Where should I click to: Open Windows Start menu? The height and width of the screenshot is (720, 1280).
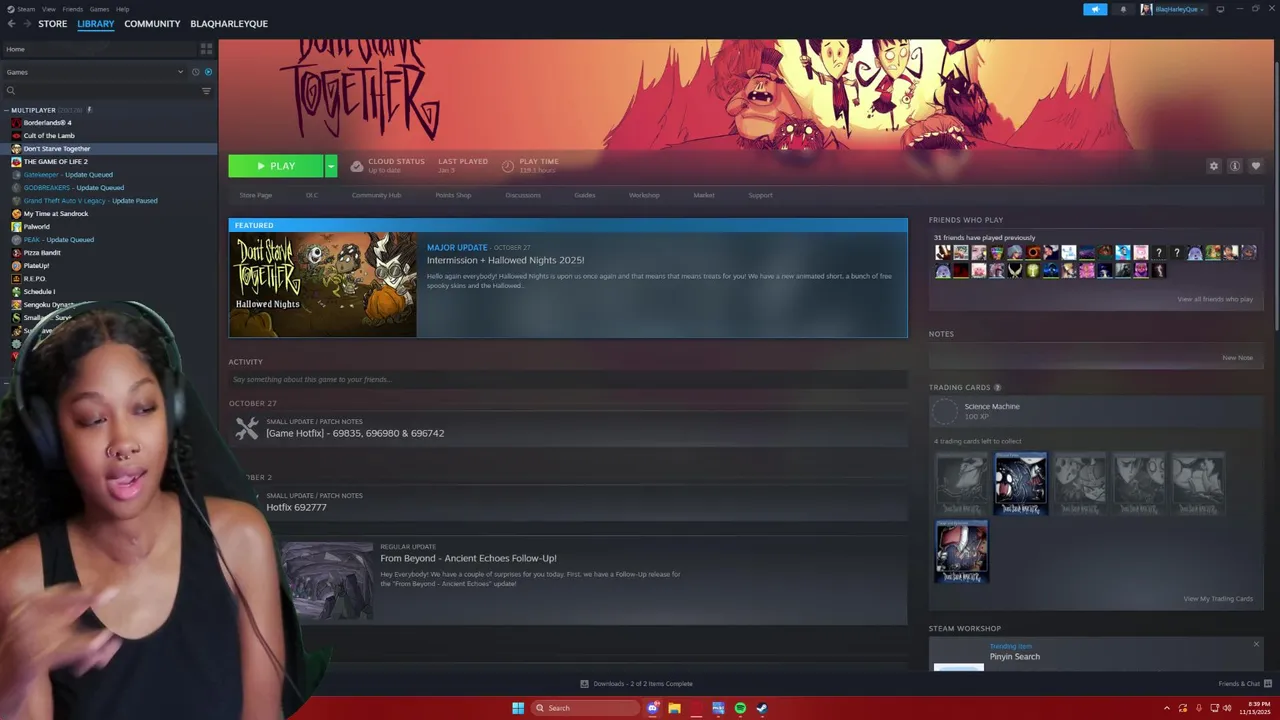pos(518,708)
